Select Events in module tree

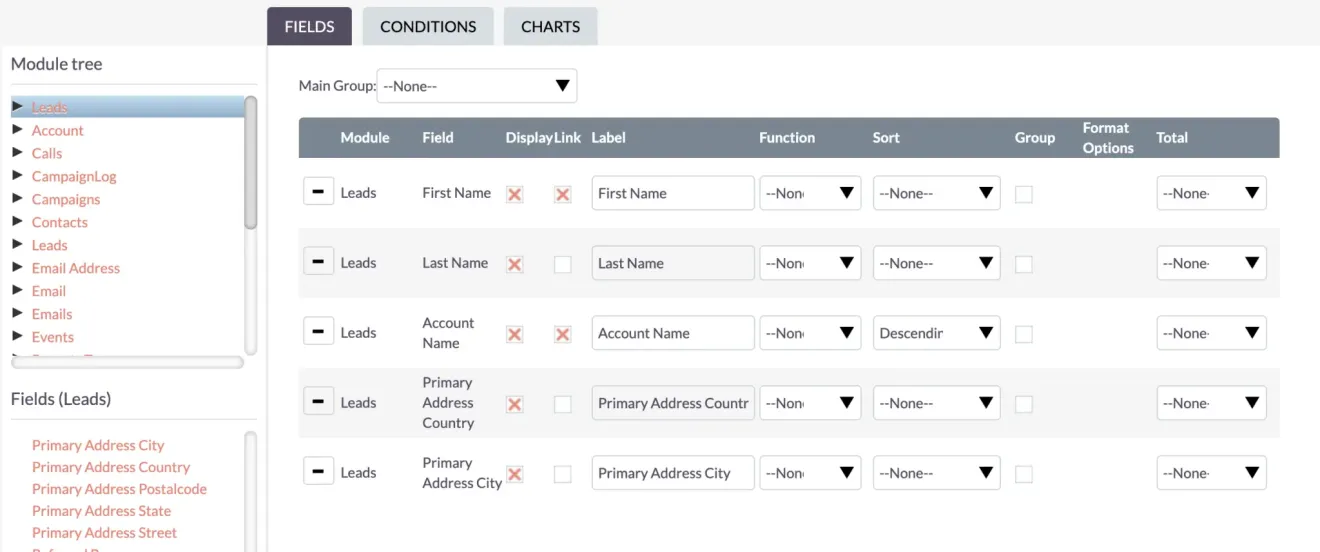pos(53,337)
